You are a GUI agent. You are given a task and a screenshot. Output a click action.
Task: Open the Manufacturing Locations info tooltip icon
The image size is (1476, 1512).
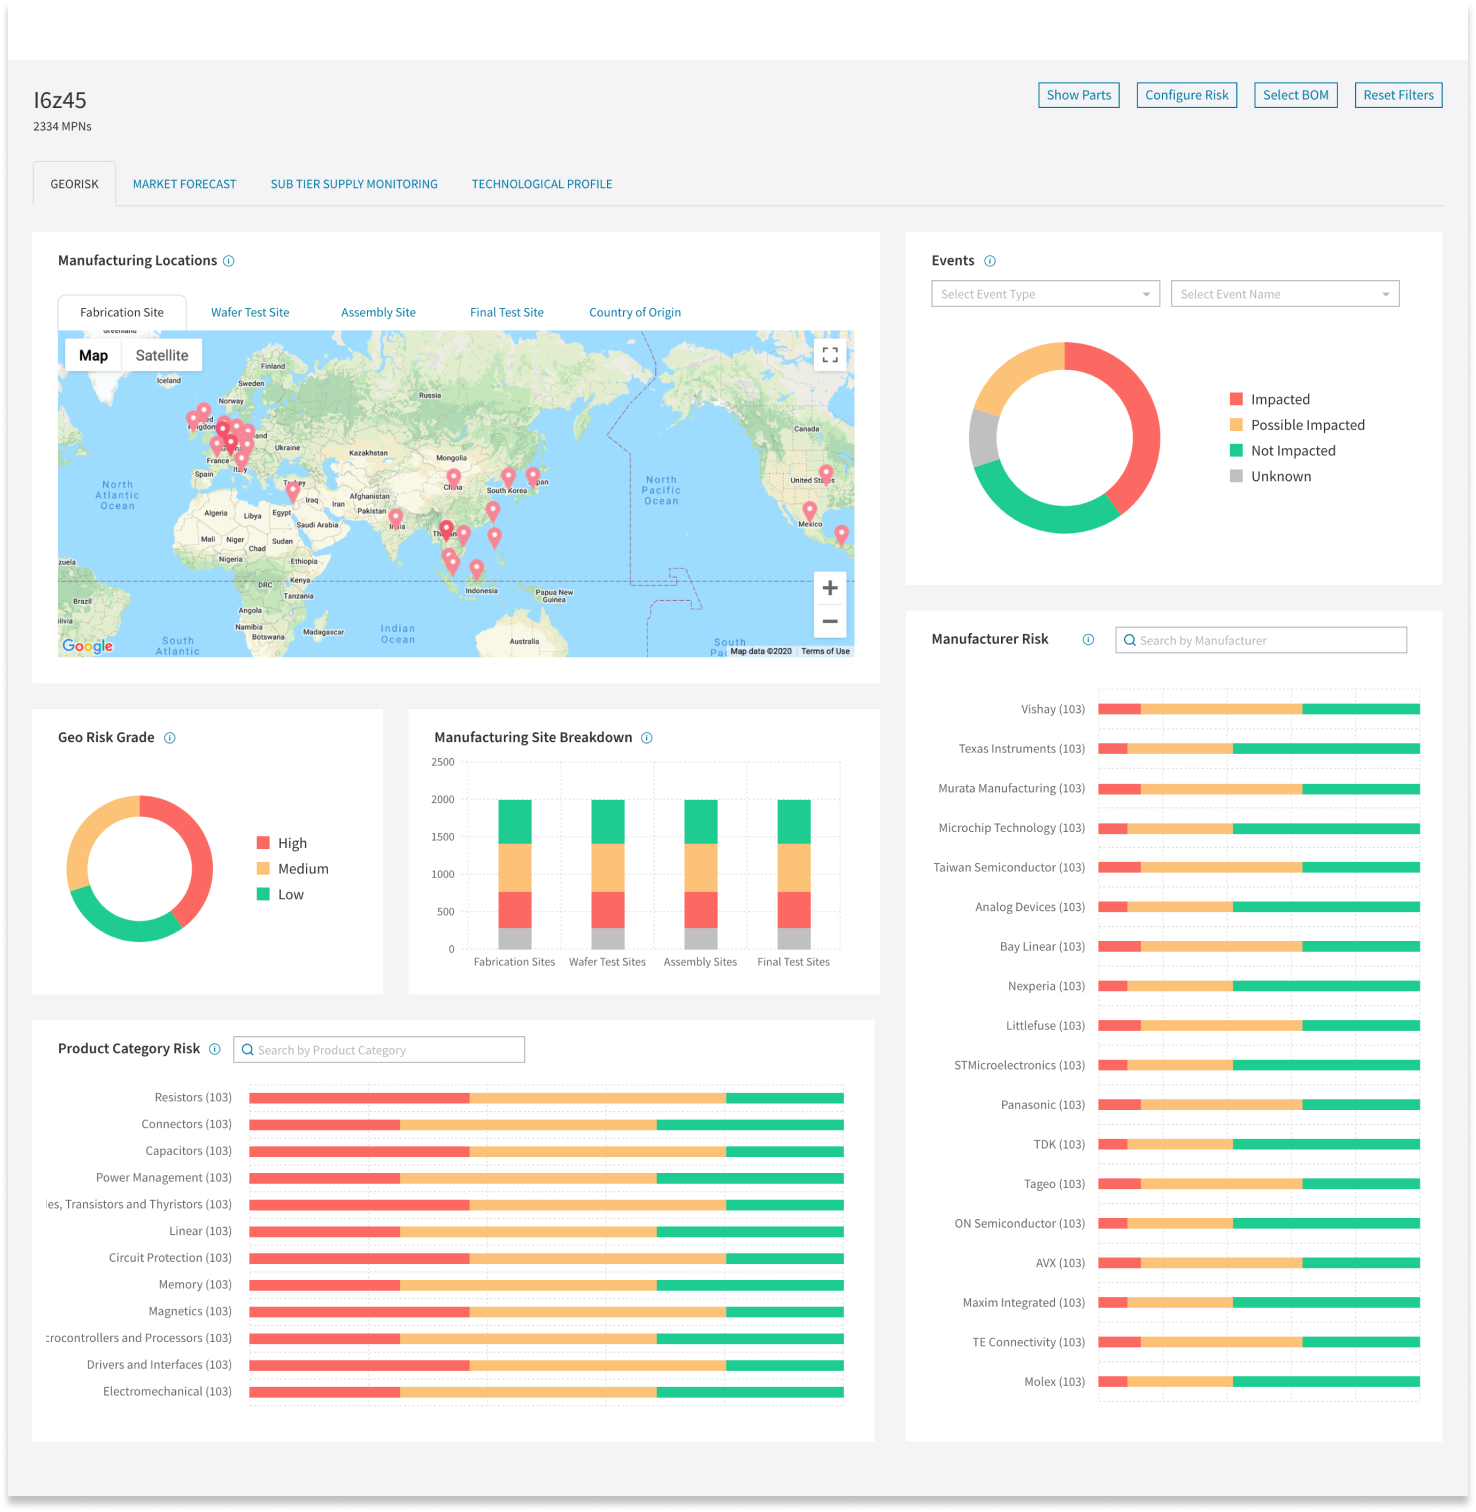pyautogui.click(x=229, y=260)
